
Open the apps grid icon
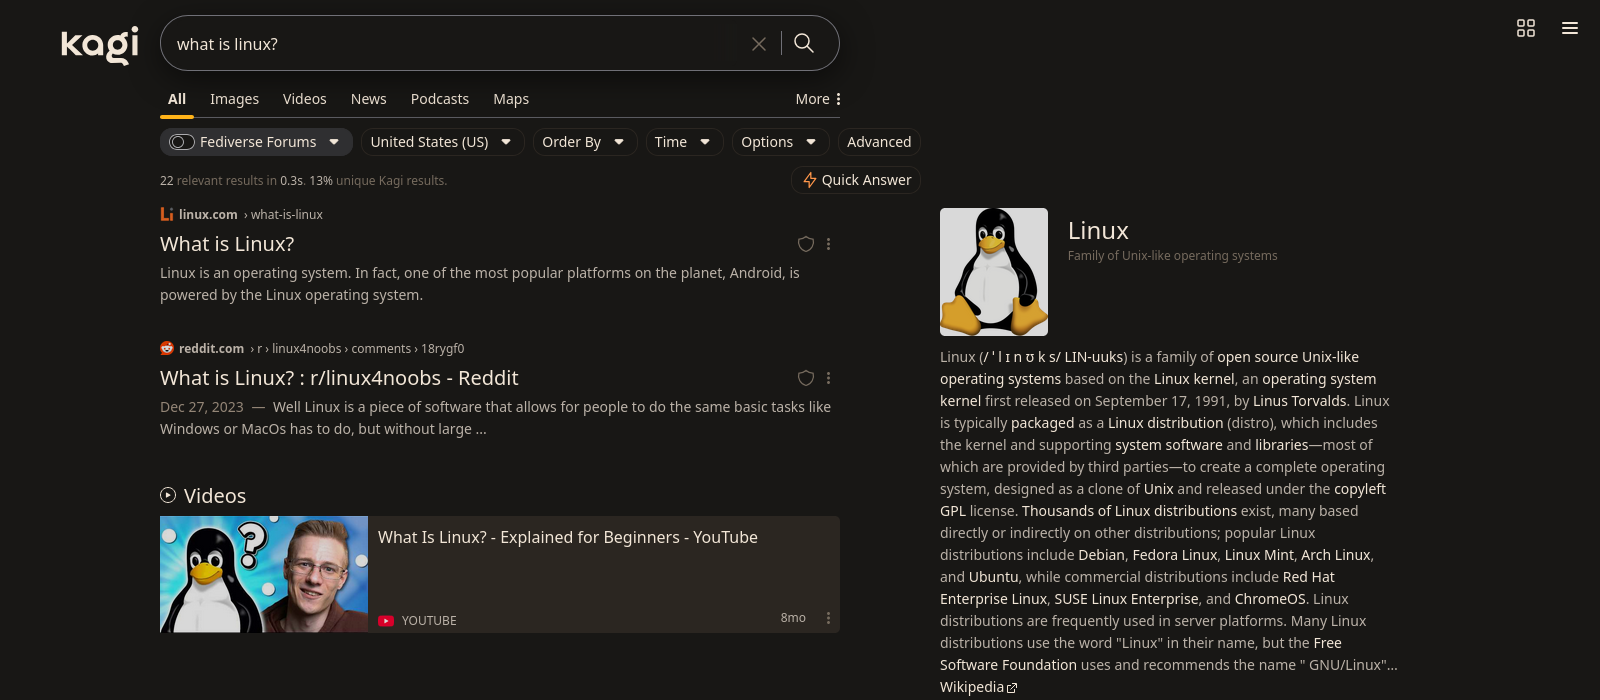point(1525,28)
